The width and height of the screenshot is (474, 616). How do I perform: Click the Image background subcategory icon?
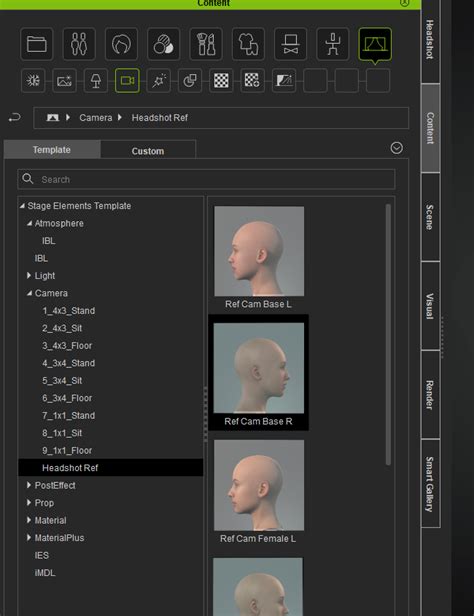[x=64, y=81]
